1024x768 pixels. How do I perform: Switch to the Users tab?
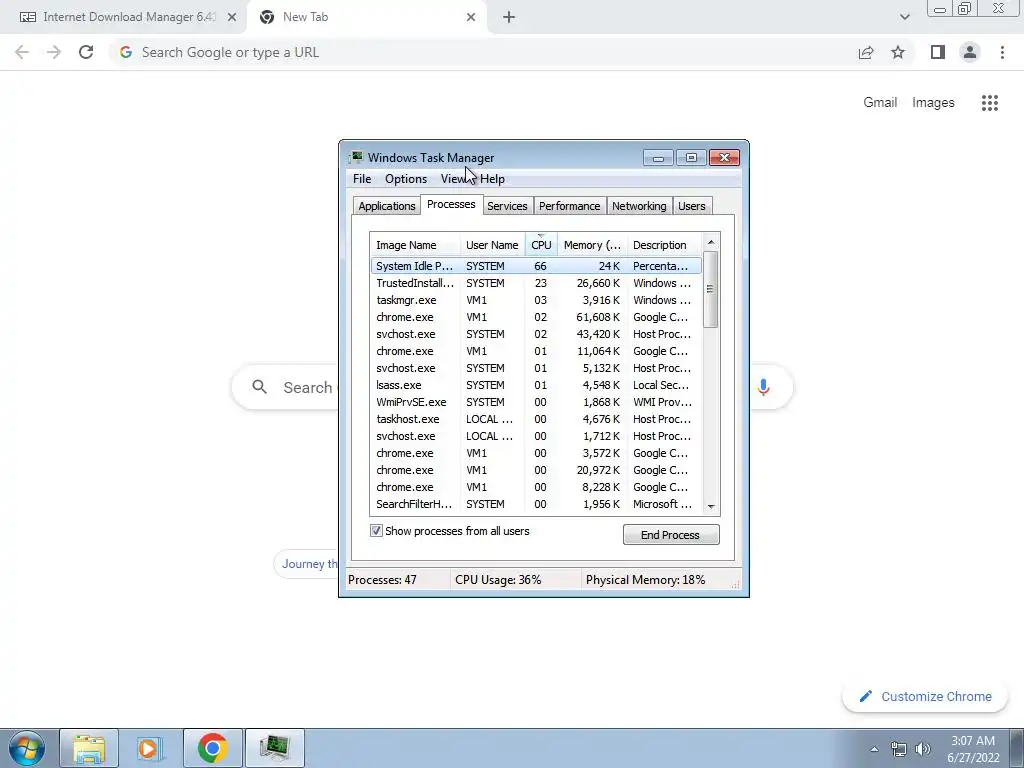coord(692,206)
